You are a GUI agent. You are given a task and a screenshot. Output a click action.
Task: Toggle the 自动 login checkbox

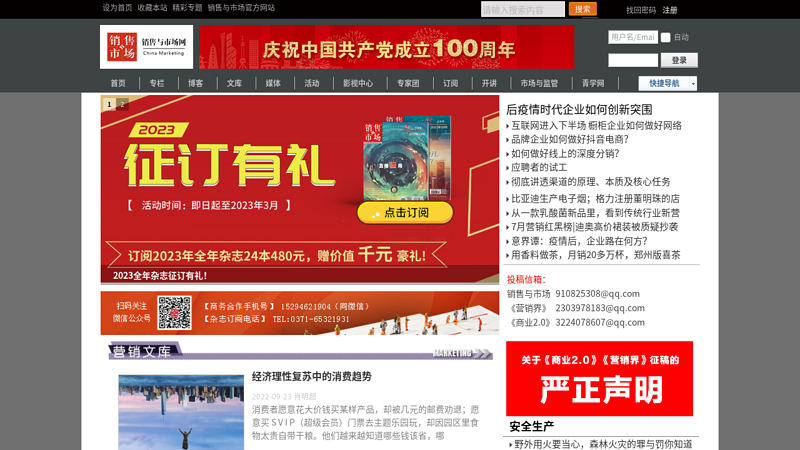pyautogui.click(x=665, y=37)
